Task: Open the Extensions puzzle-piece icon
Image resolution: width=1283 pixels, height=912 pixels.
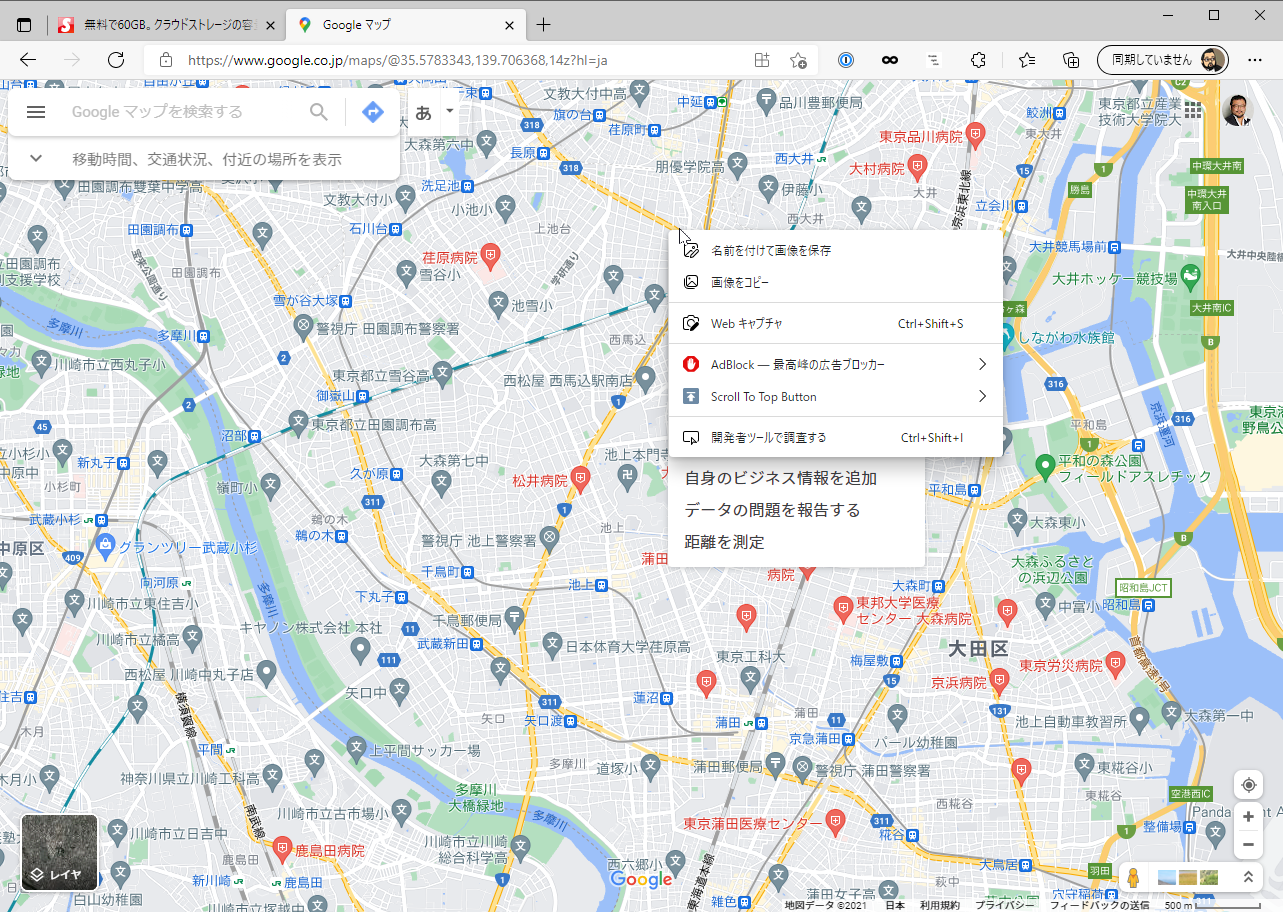Action: pyautogui.click(x=978, y=60)
